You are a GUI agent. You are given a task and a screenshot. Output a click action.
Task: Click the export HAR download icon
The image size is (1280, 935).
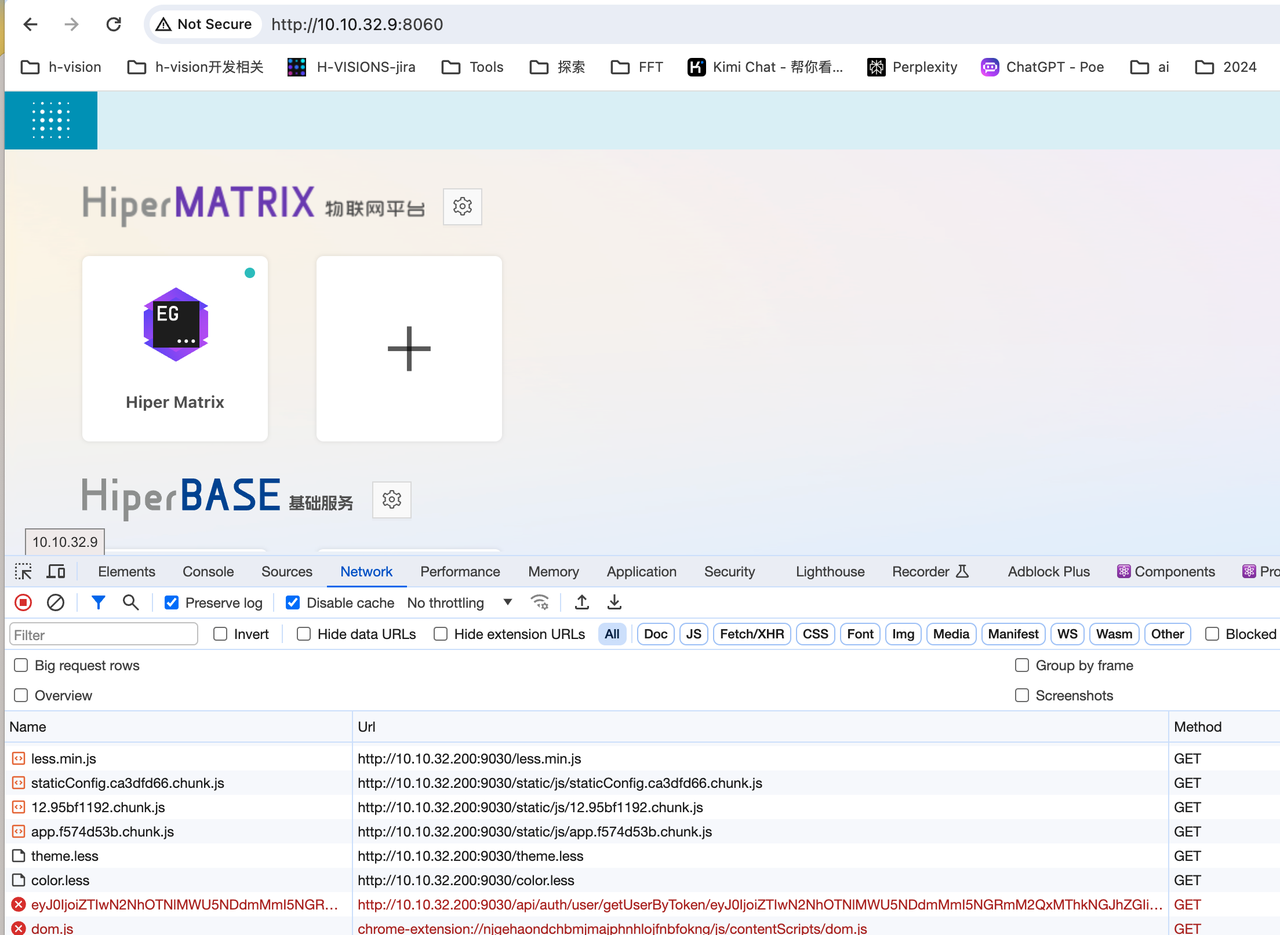click(x=615, y=602)
